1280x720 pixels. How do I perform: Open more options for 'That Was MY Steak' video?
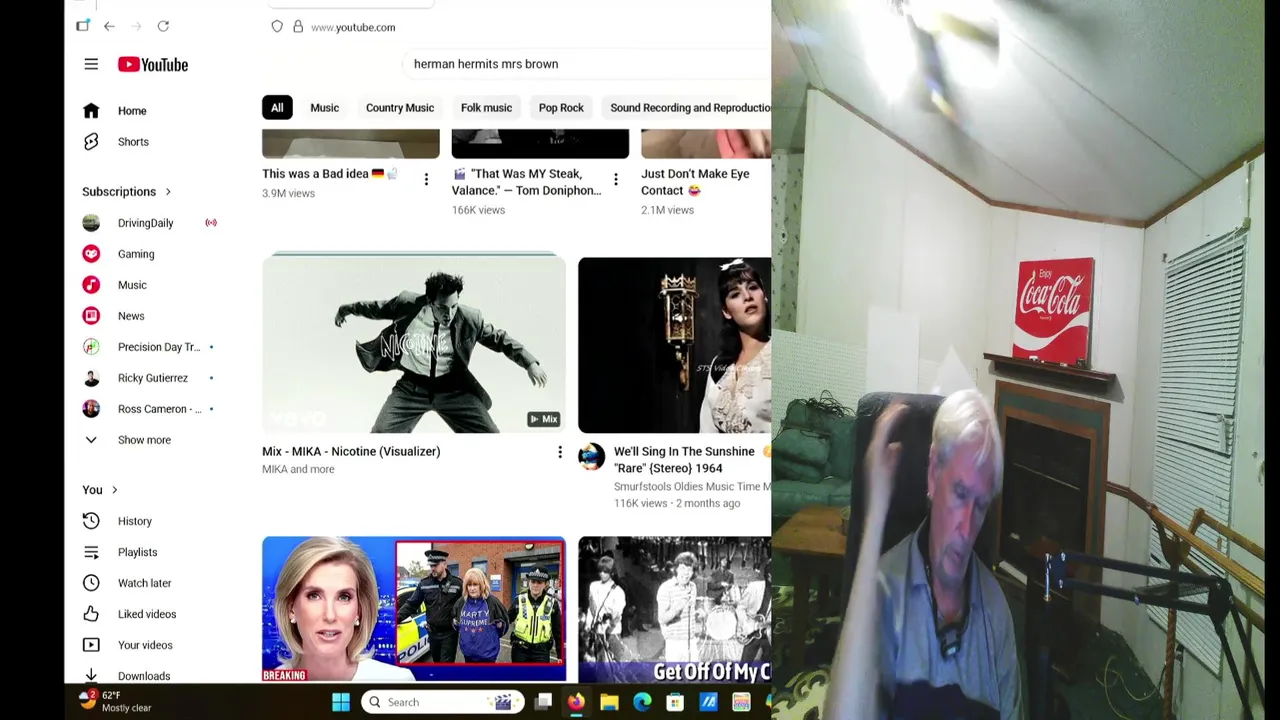[616, 179]
